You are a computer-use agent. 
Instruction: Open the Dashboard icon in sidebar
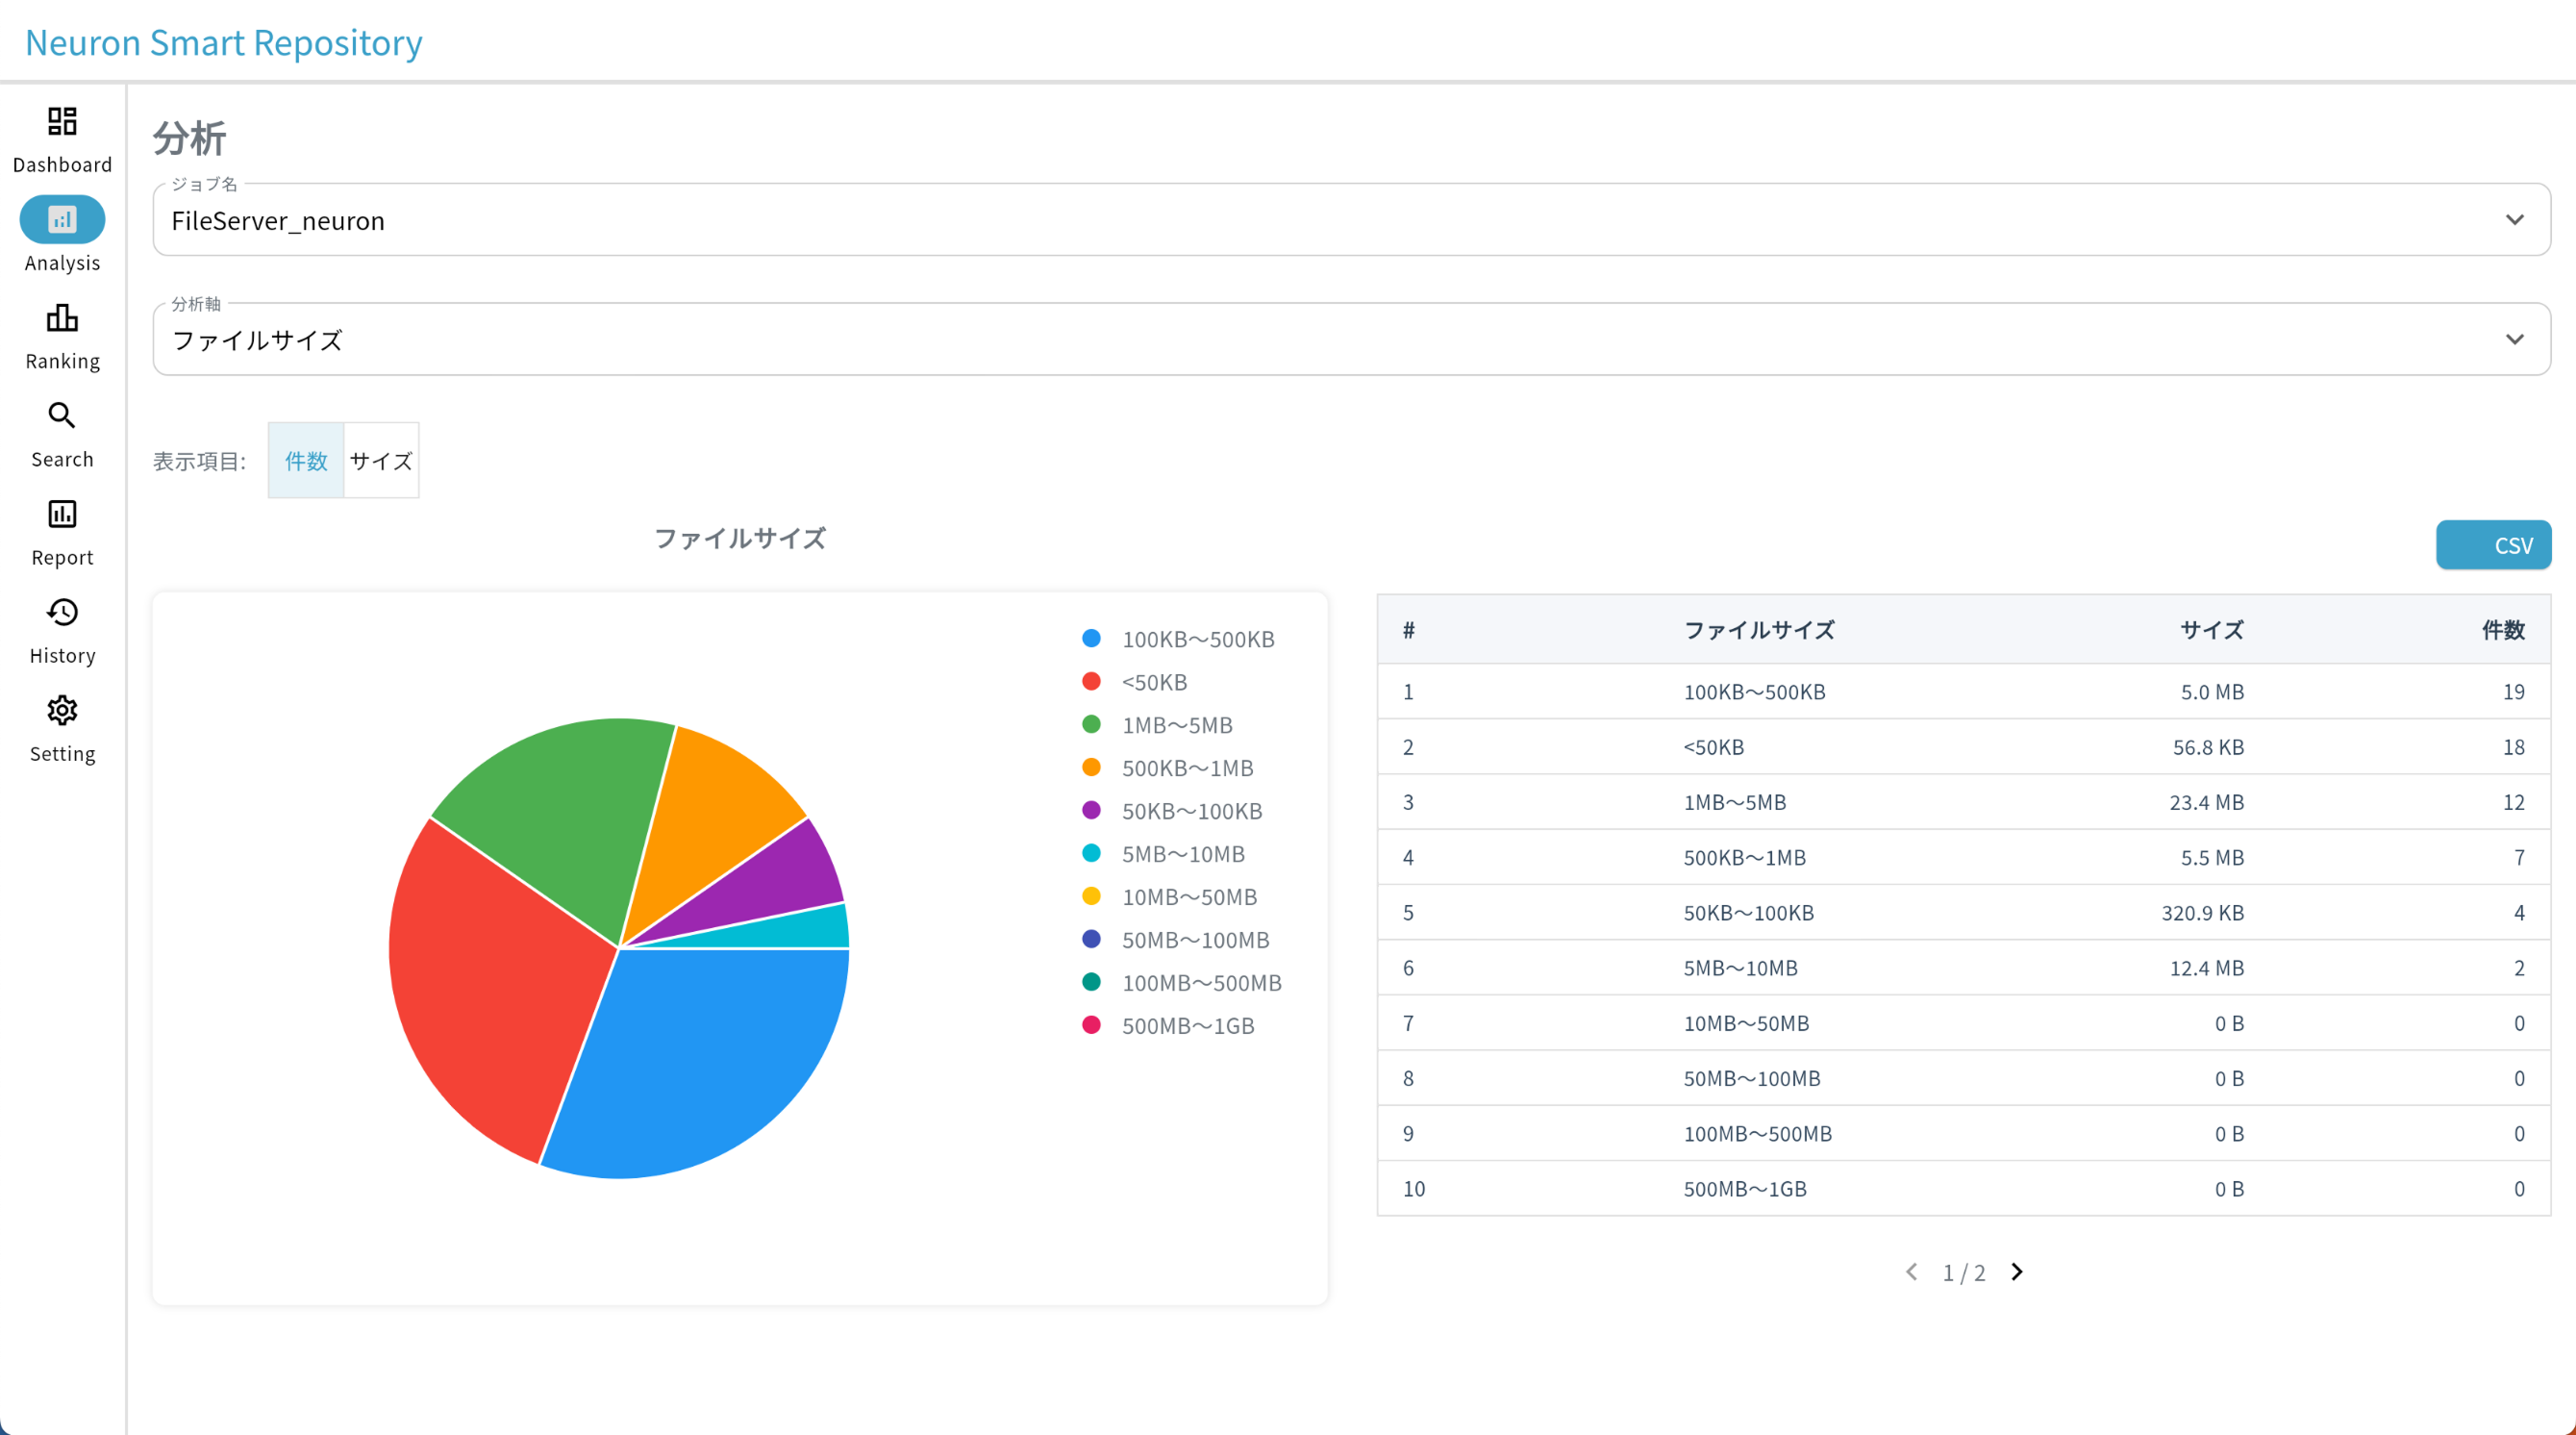pos(62,121)
